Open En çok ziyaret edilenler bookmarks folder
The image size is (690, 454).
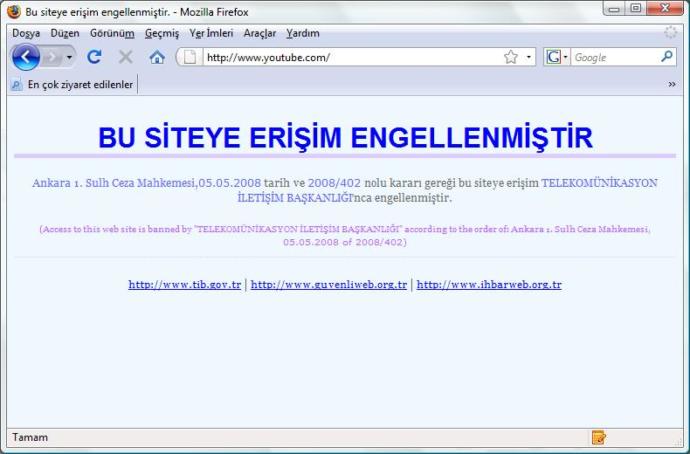tap(72, 84)
